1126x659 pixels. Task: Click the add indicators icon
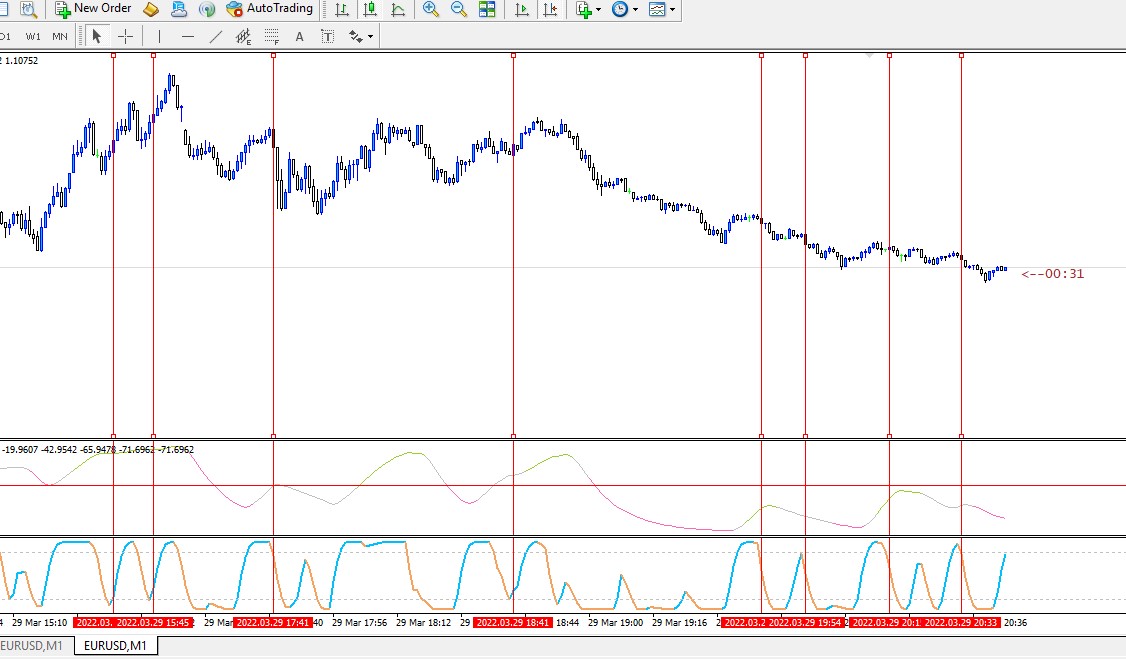[x=583, y=9]
